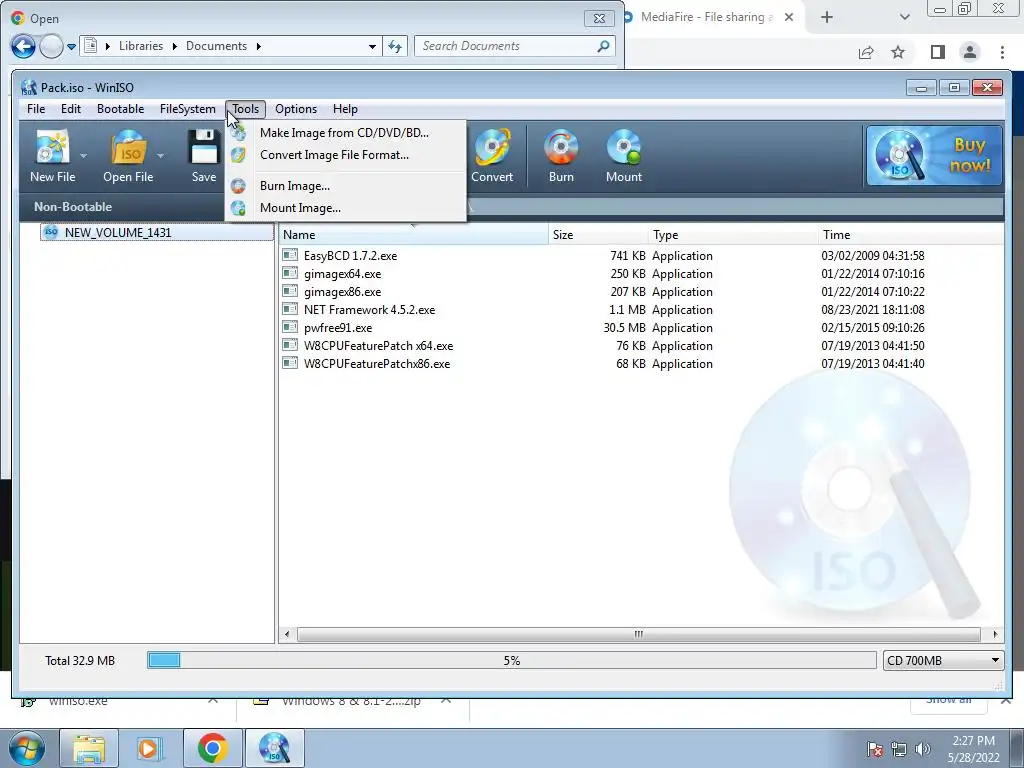Click the Total 32.9 MB status text
This screenshot has height=768, width=1024.
[80, 661]
